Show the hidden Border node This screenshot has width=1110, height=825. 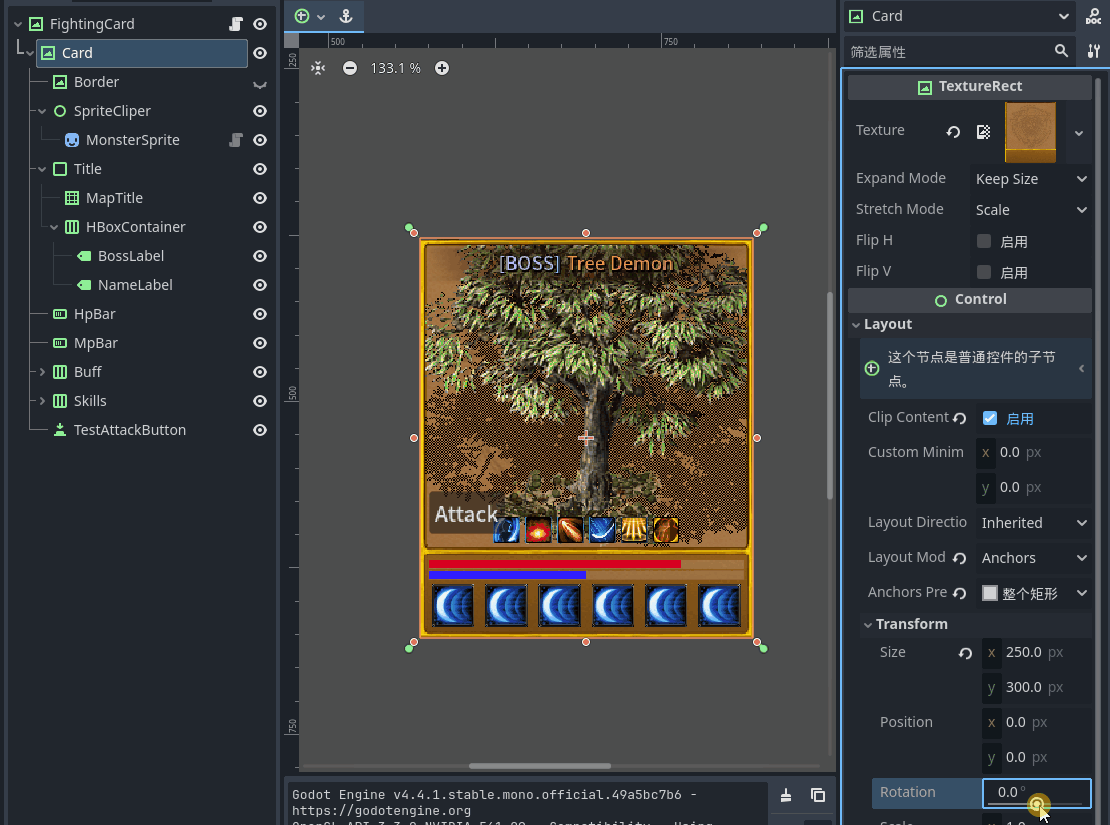pyautogui.click(x=260, y=83)
